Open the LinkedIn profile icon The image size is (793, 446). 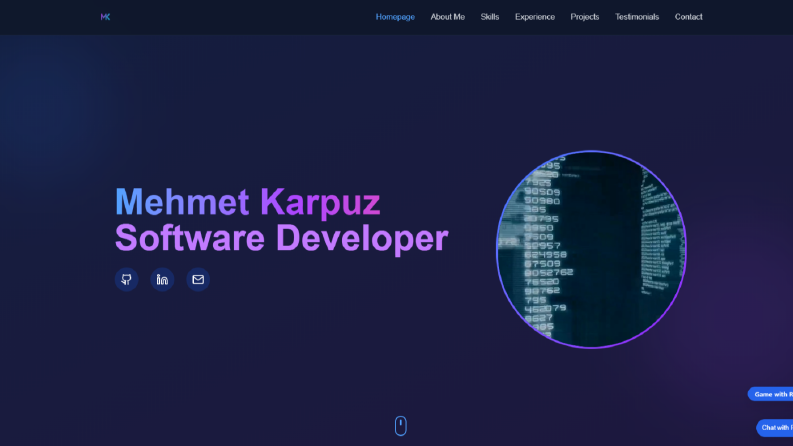pos(162,279)
